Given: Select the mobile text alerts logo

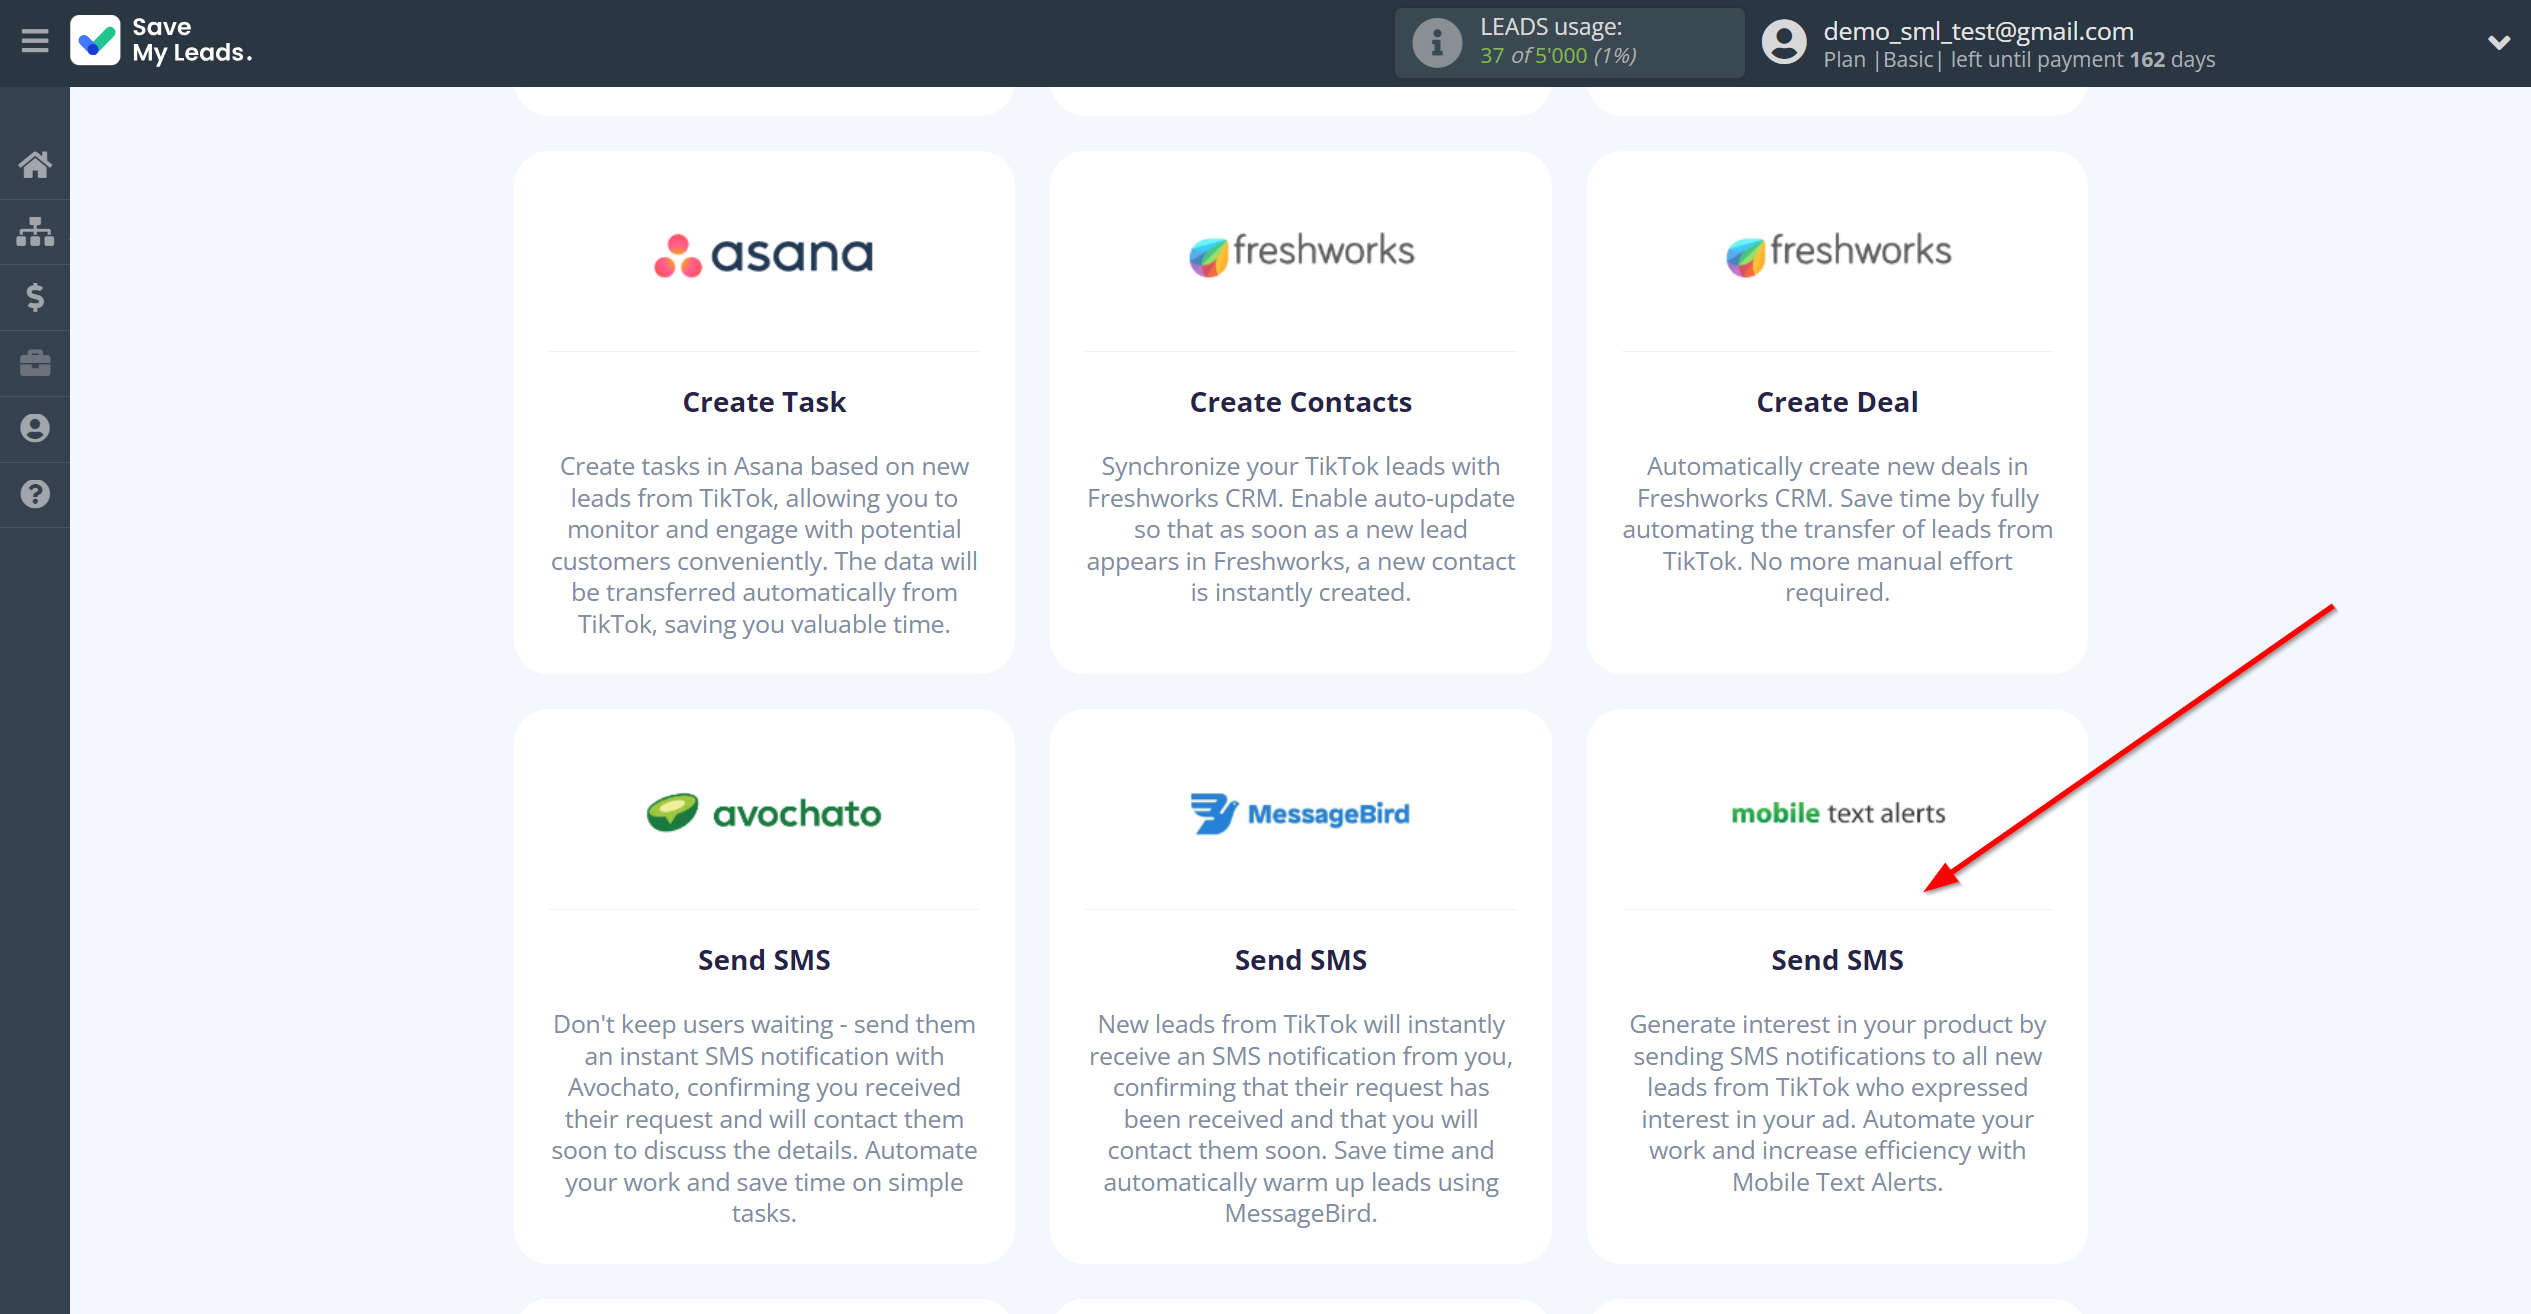Looking at the screenshot, I should (x=1838, y=813).
